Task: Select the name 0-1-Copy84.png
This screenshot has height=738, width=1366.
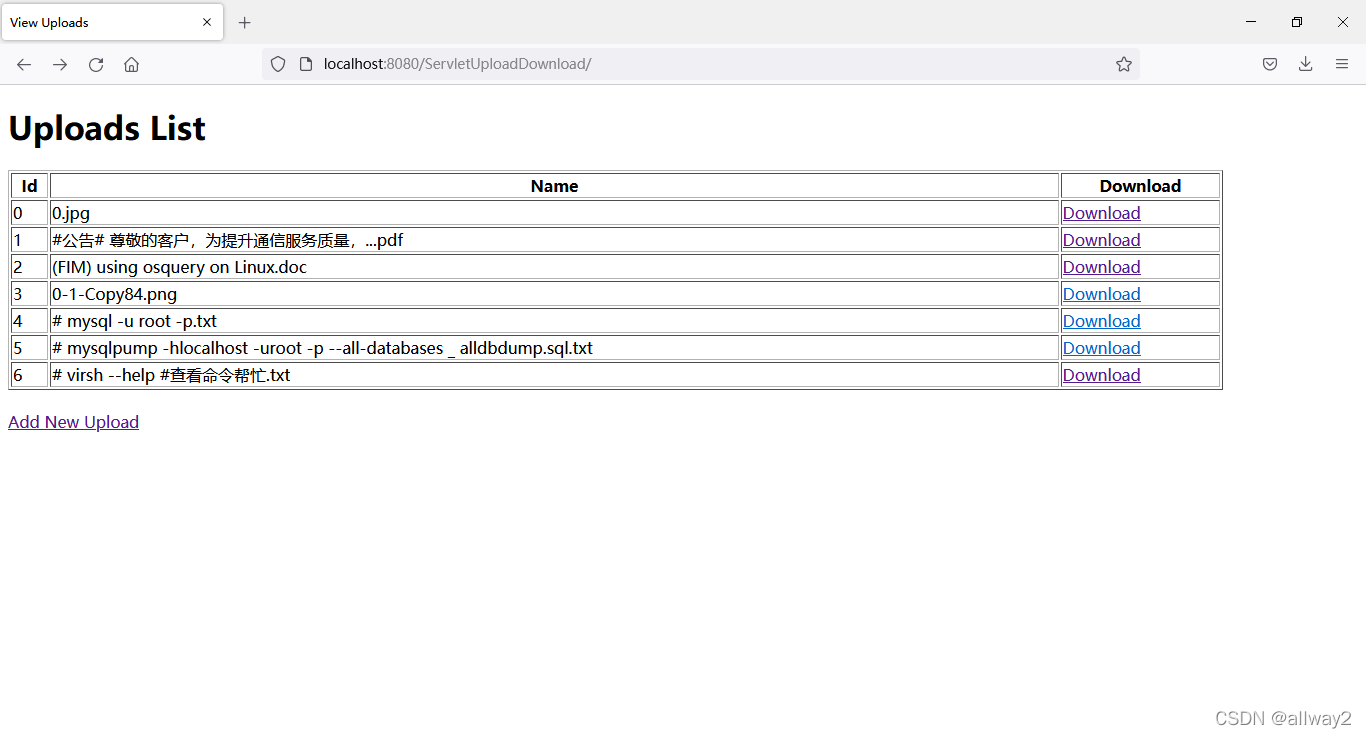Action: click(x=115, y=294)
